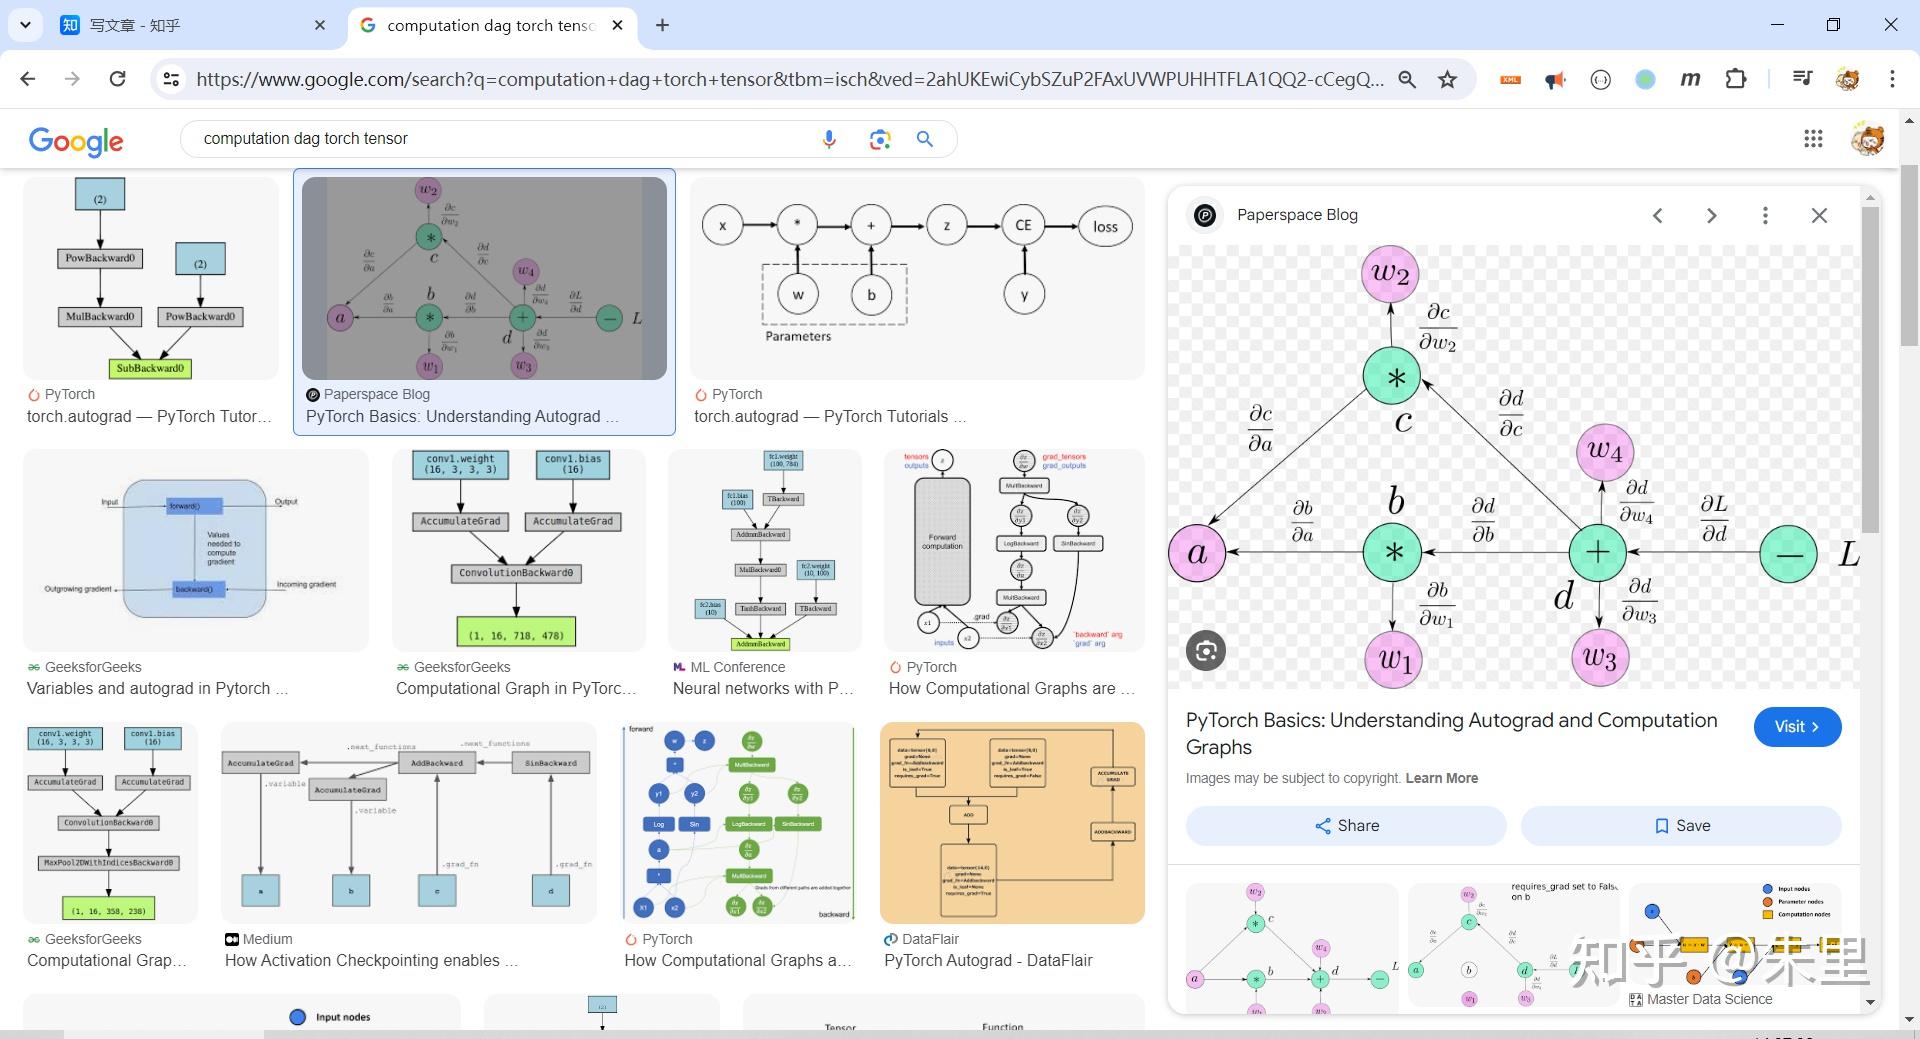Viewport: 1920px width, 1039px height.
Task: Open the Google account avatar
Action: click(x=1867, y=139)
